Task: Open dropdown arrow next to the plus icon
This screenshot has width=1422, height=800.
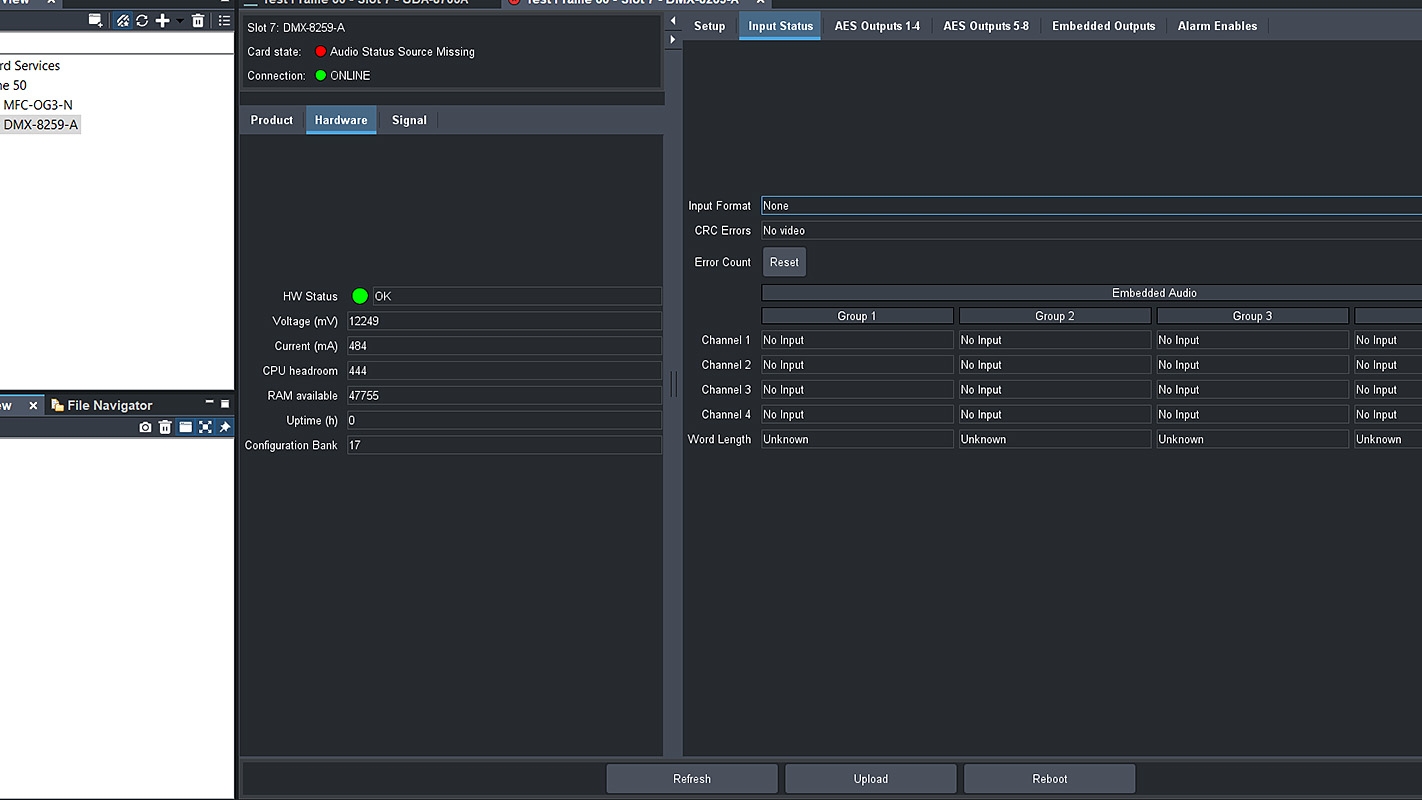Action: [180, 21]
